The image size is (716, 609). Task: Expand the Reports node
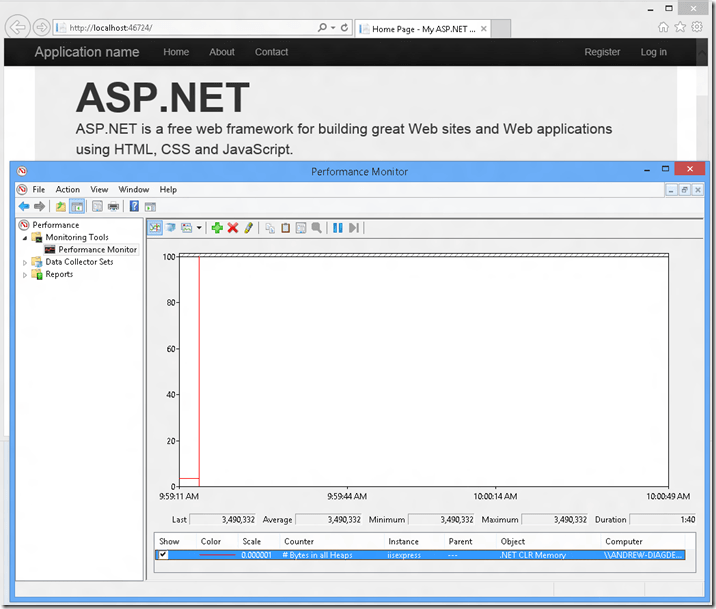tap(25, 275)
